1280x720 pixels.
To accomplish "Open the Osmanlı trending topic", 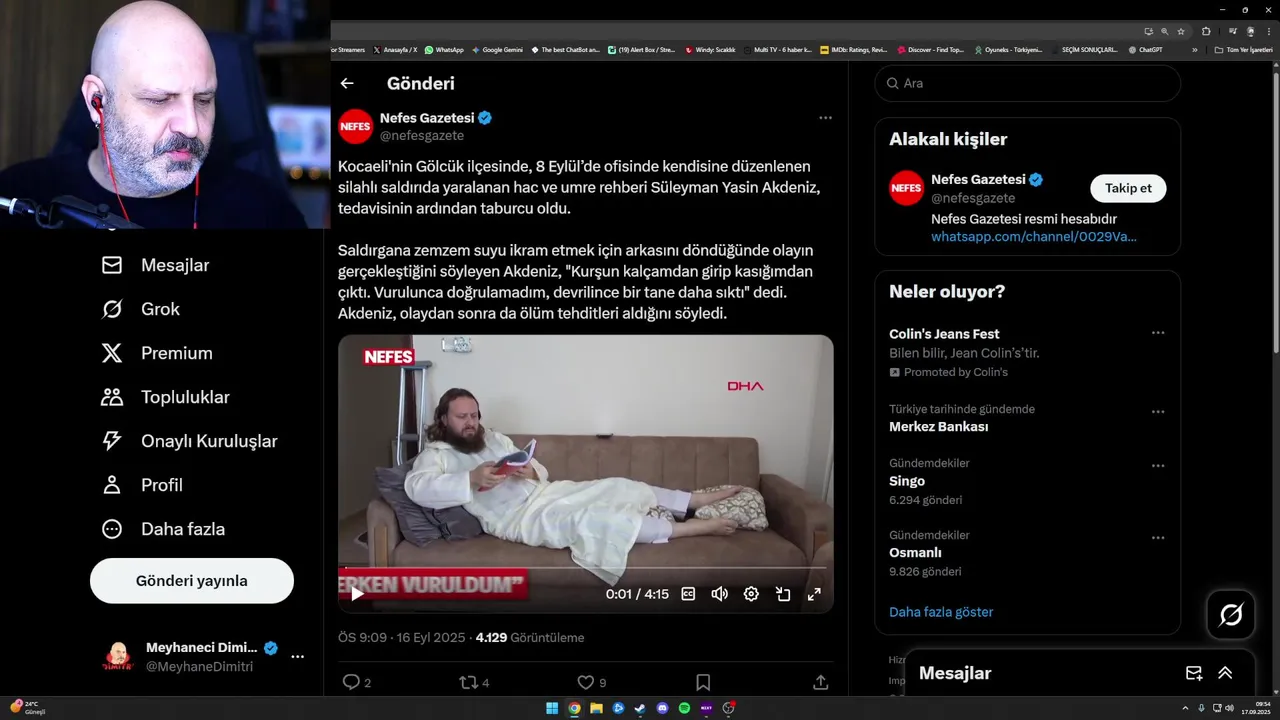I will click(915, 553).
